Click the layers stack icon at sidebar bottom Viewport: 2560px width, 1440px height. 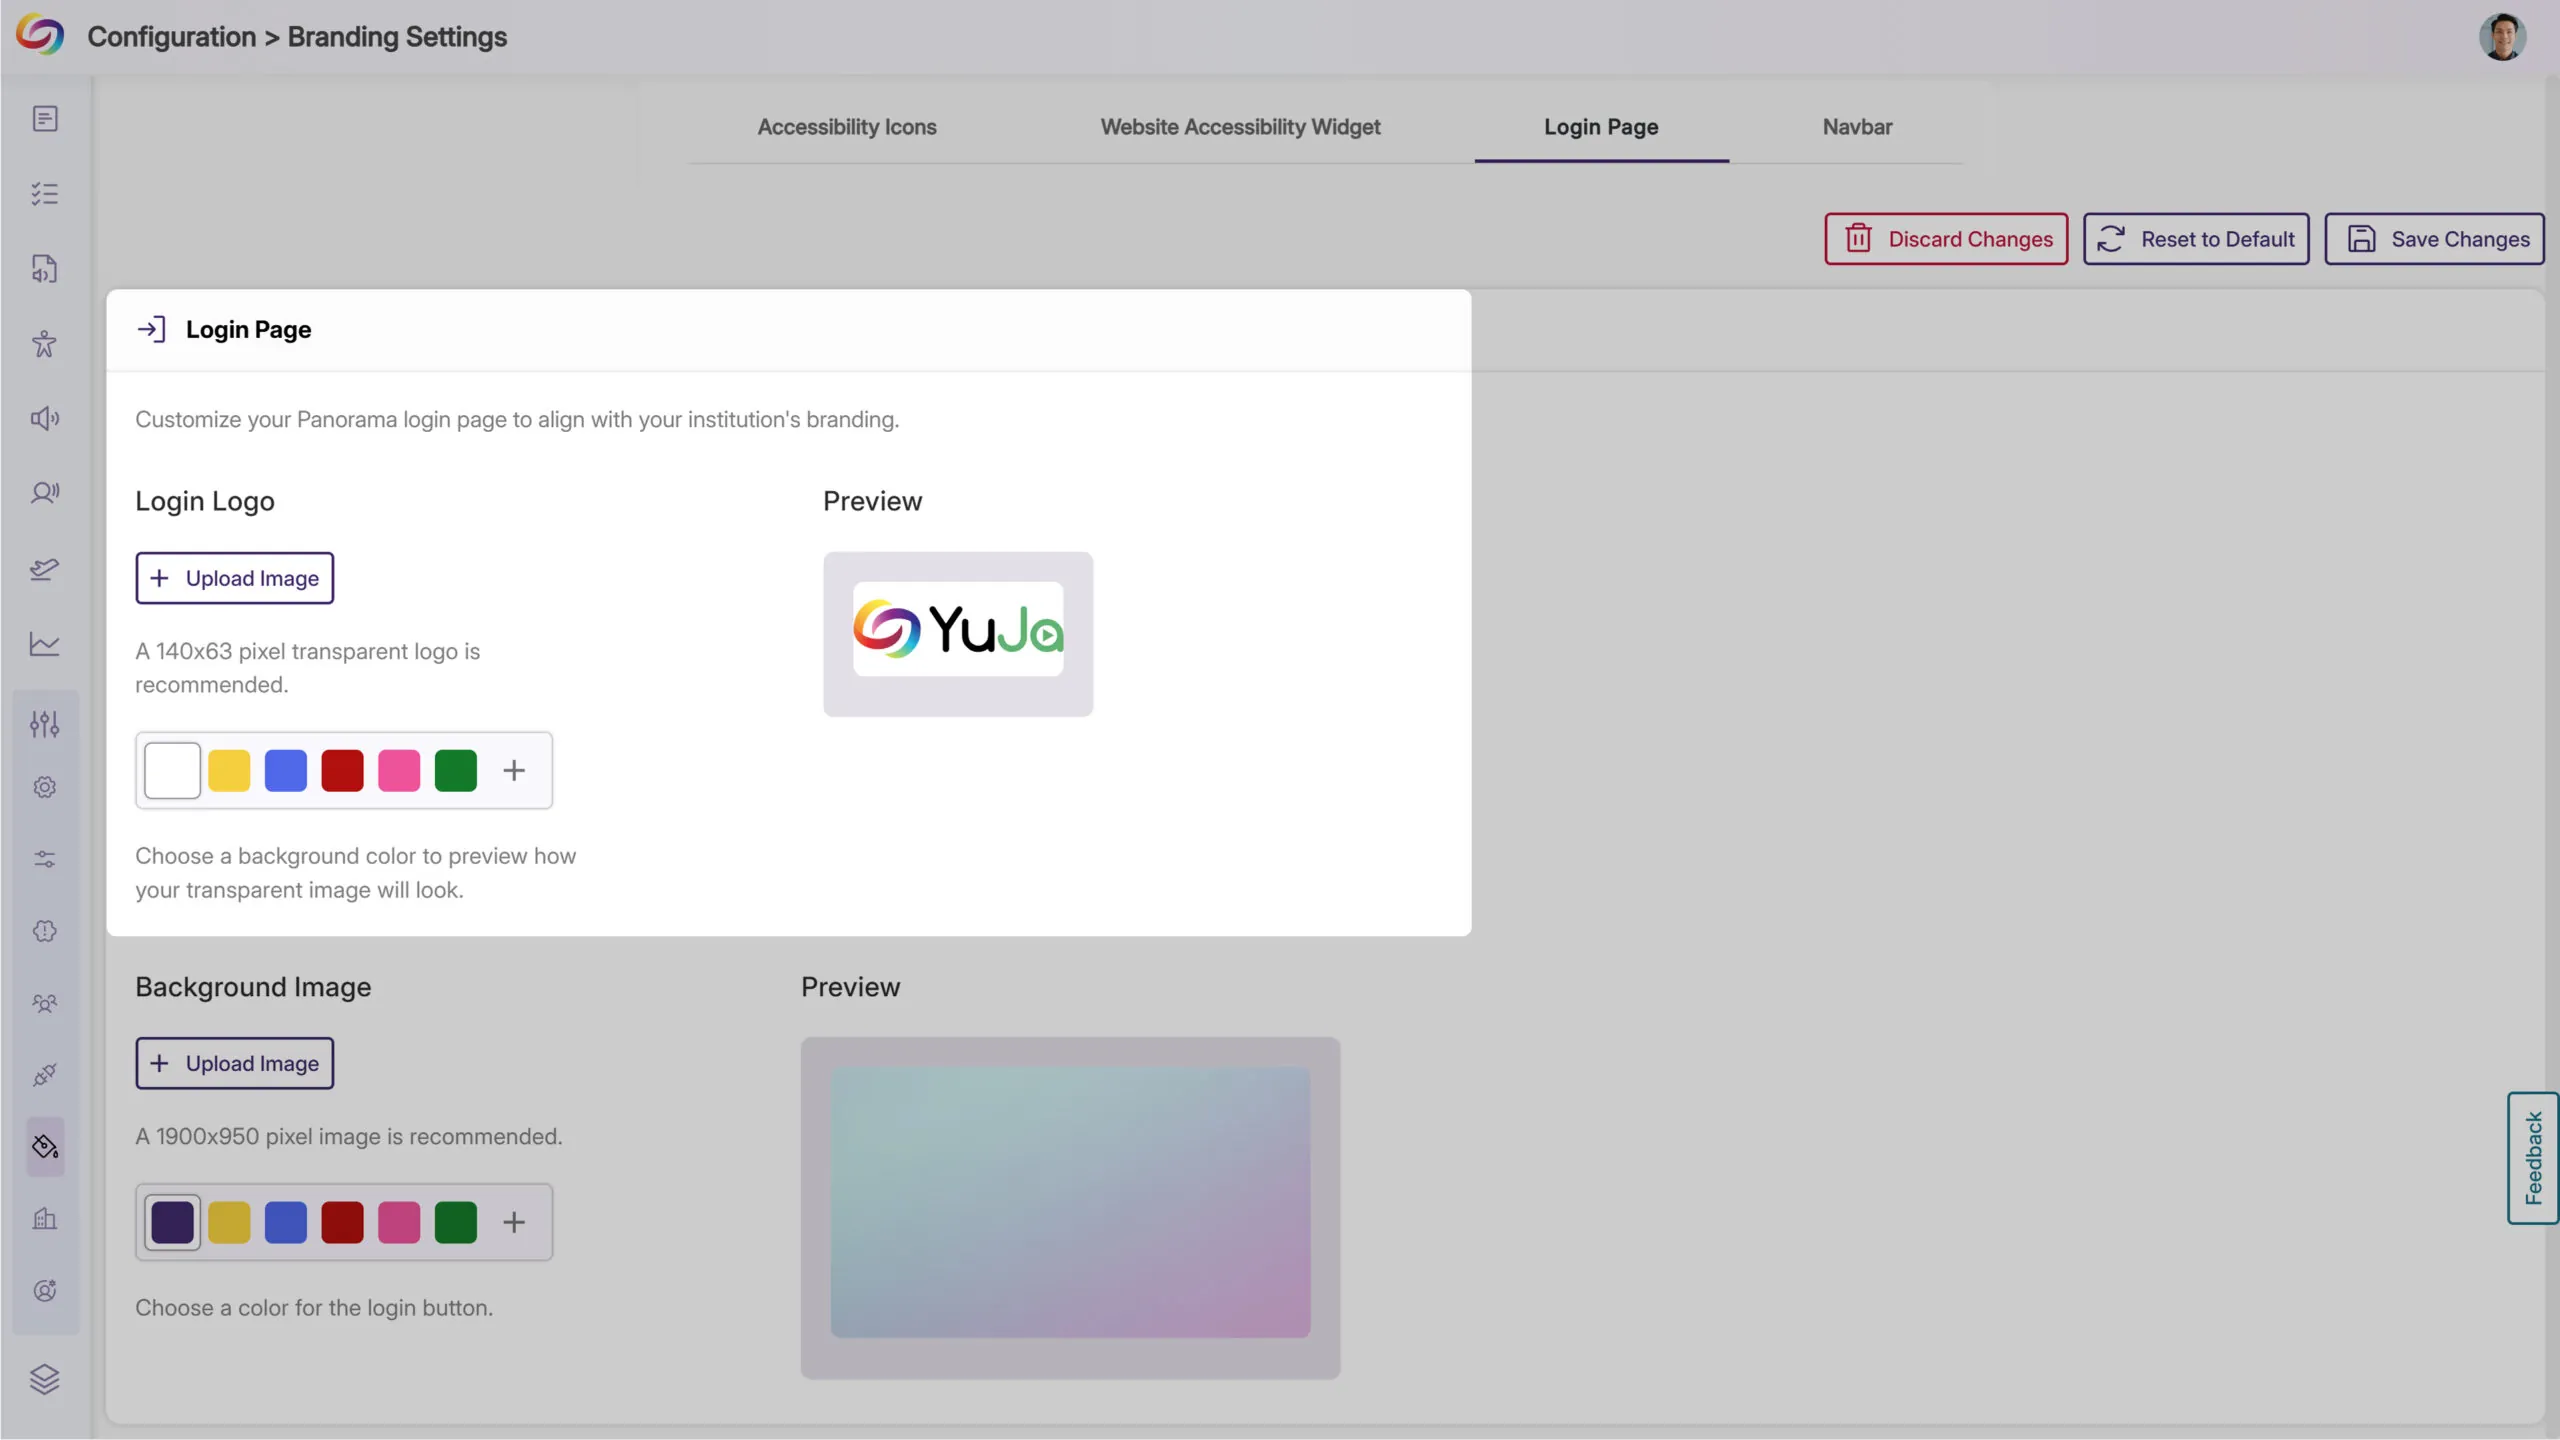click(44, 1379)
